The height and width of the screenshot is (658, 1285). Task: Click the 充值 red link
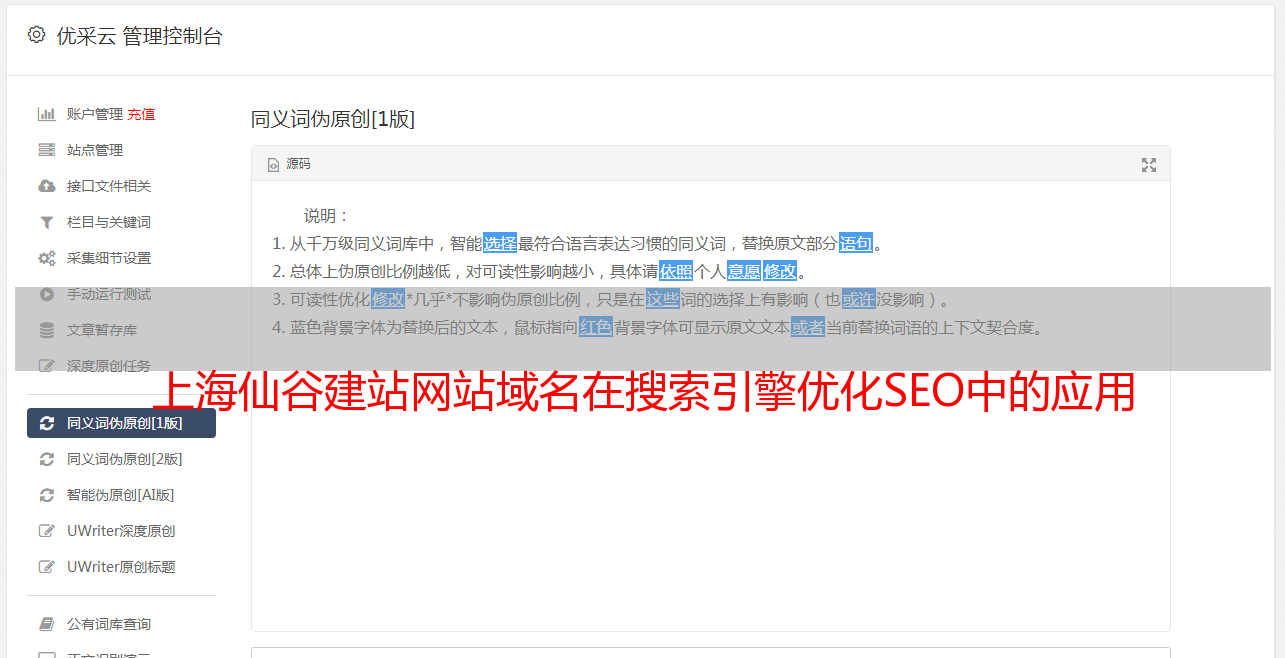click(x=141, y=114)
